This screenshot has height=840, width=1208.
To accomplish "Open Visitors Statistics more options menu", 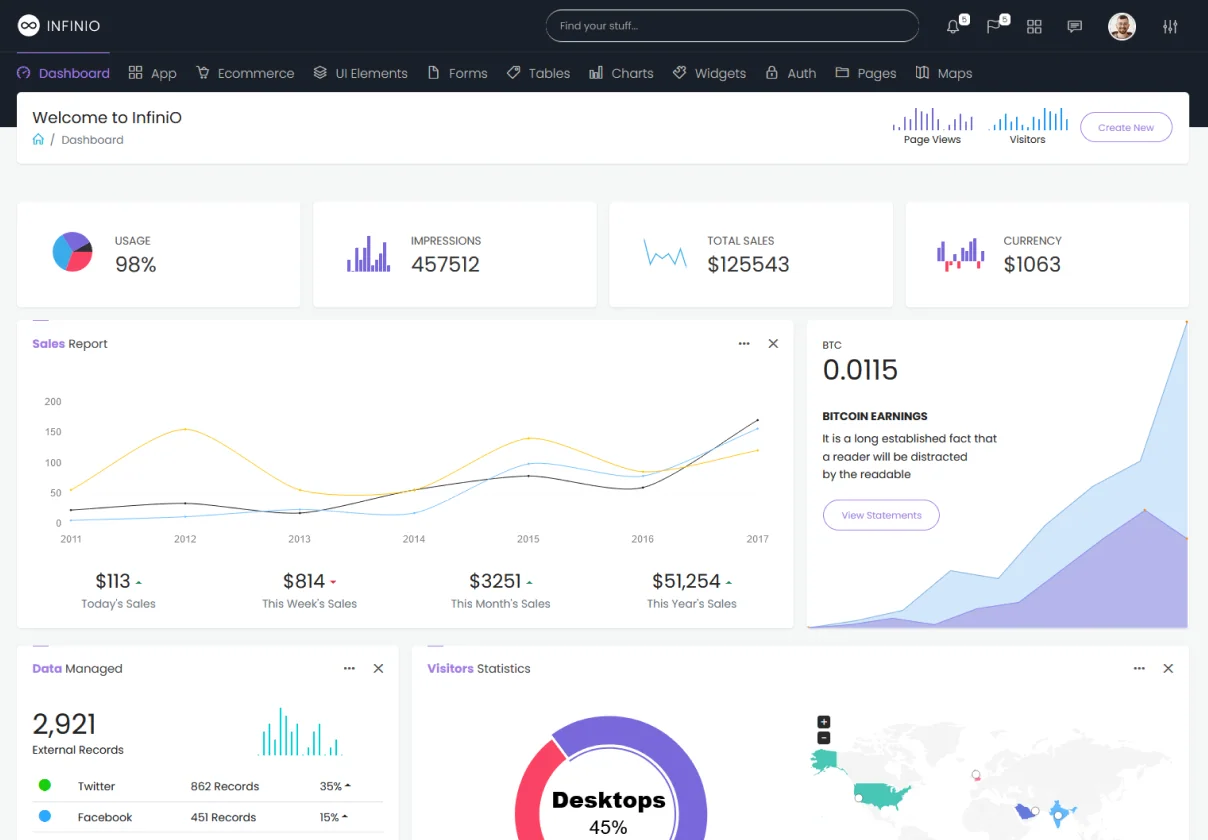I will pos(1139,668).
